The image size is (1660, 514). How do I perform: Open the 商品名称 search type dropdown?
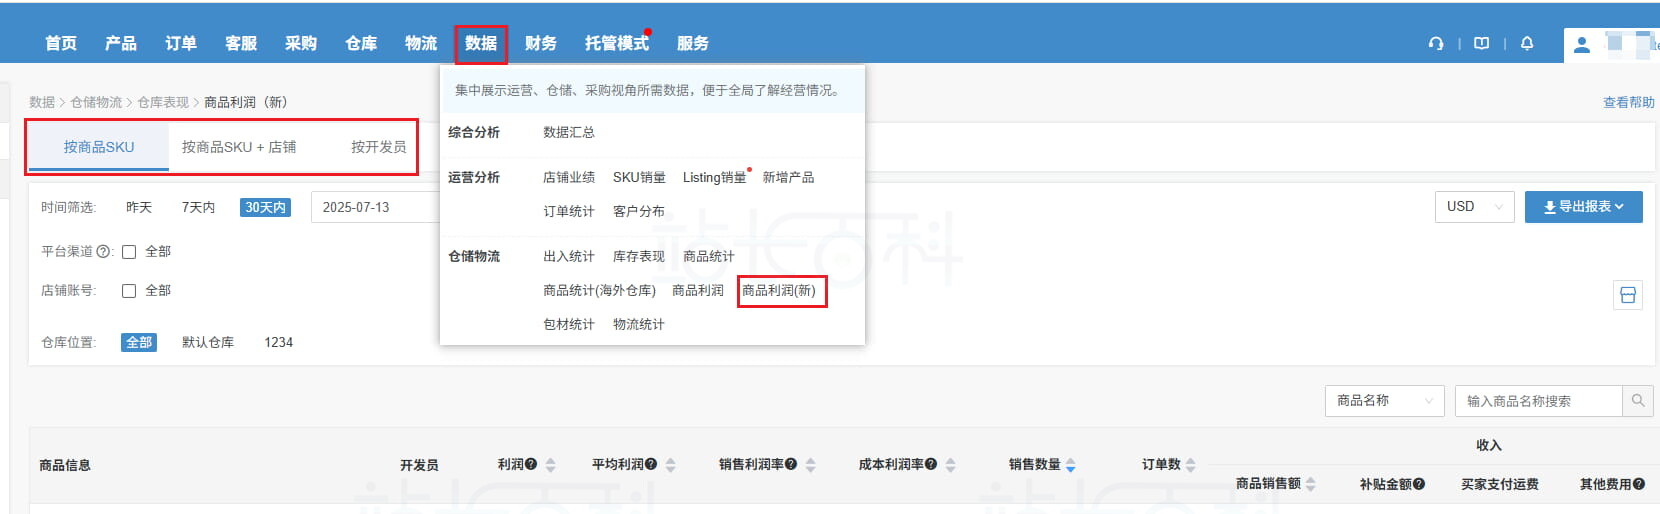[1384, 401]
